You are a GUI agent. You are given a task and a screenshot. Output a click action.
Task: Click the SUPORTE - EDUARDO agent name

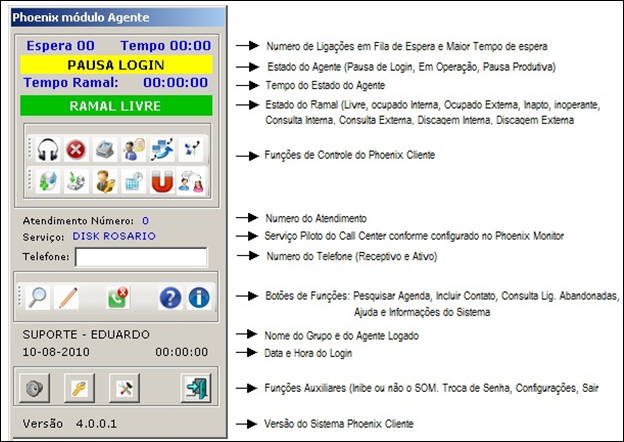pyautogui.click(x=86, y=335)
